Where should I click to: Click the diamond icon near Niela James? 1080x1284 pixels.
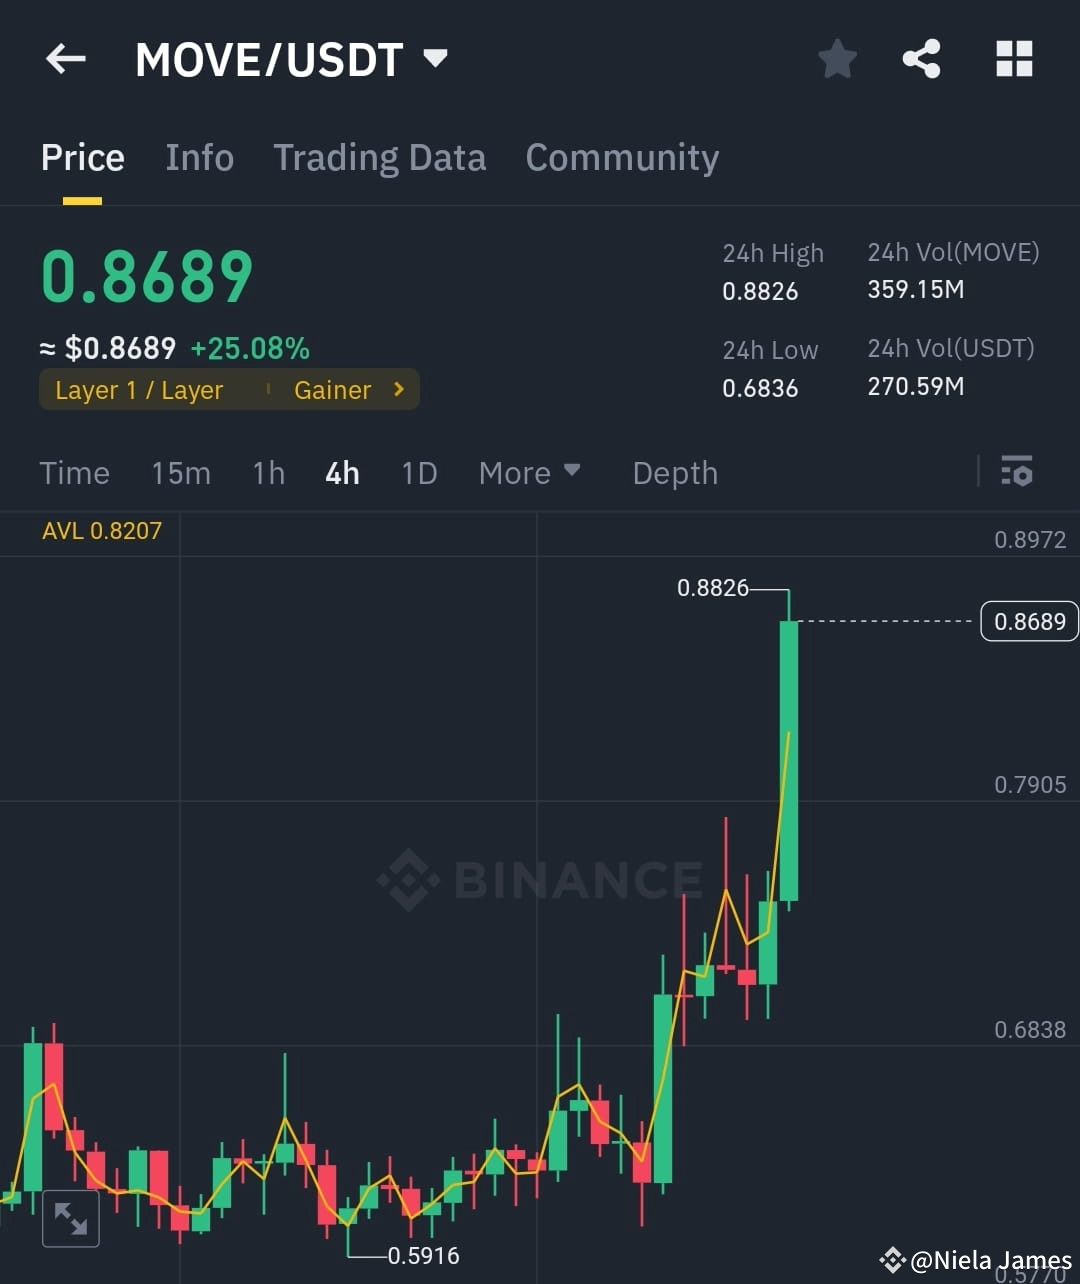(x=893, y=1259)
